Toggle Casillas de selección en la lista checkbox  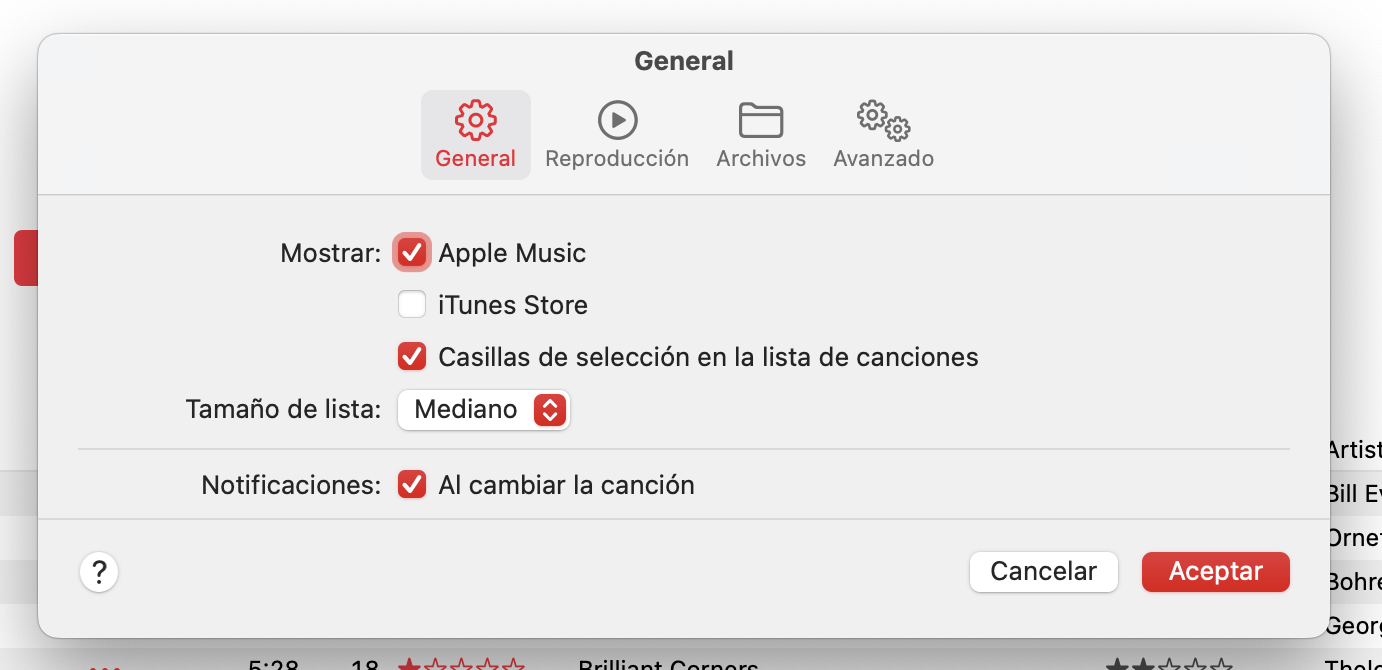412,356
